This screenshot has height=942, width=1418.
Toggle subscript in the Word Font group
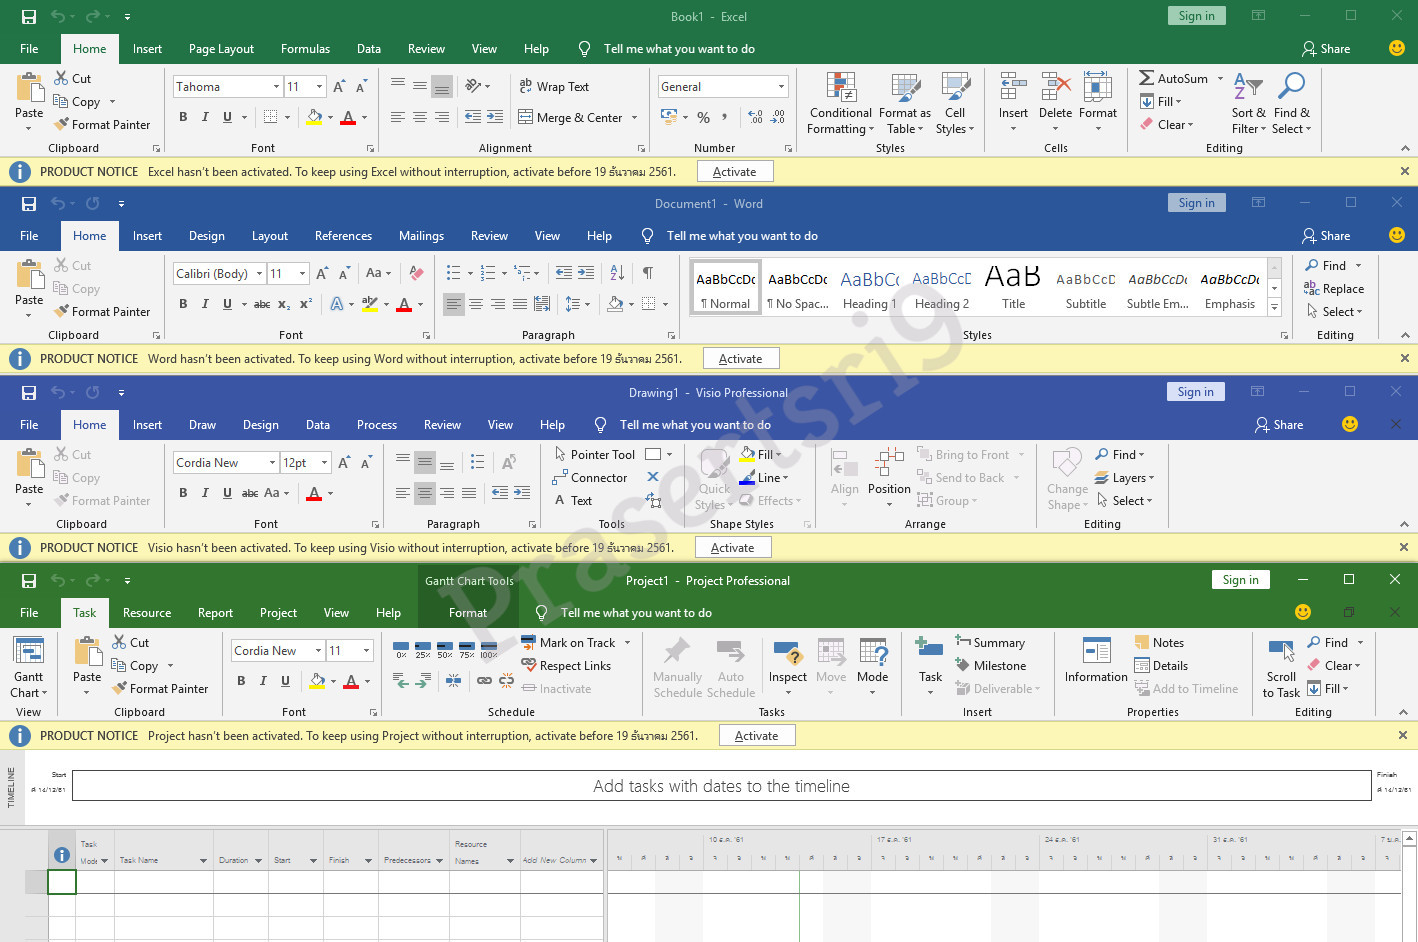(x=284, y=304)
